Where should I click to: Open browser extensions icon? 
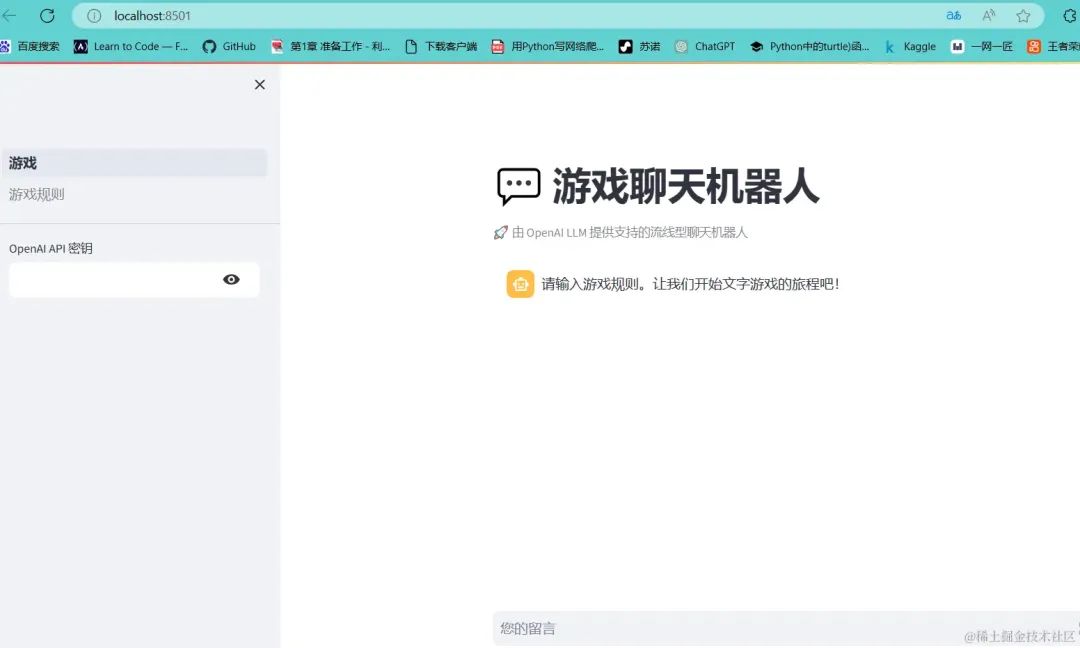[x=1070, y=15]
